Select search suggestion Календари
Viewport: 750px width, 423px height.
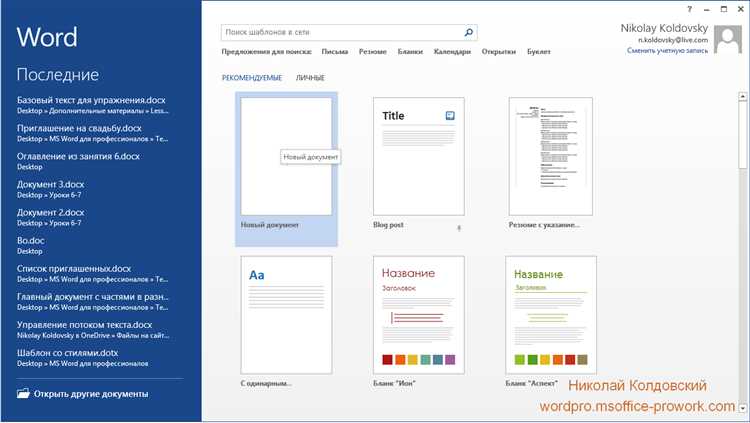click(452, 52)
